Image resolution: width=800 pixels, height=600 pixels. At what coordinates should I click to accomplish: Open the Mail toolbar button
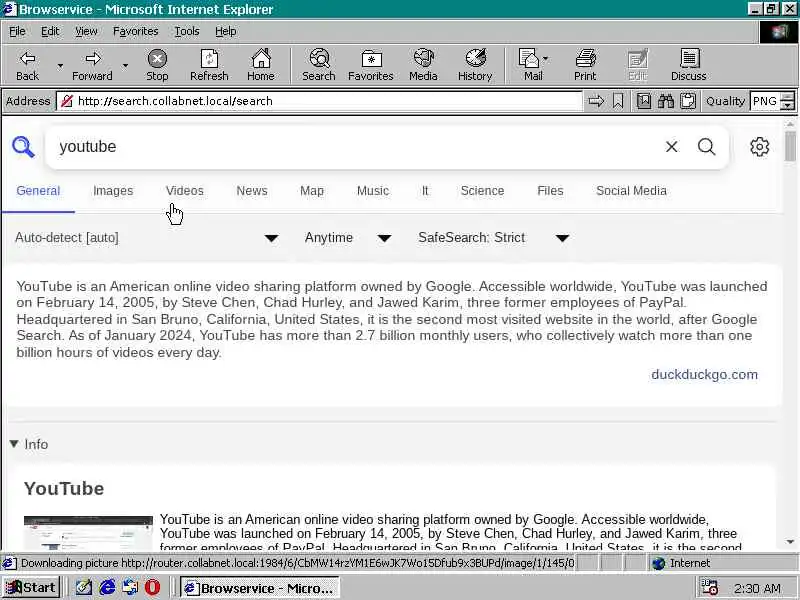tap(533, 65)
